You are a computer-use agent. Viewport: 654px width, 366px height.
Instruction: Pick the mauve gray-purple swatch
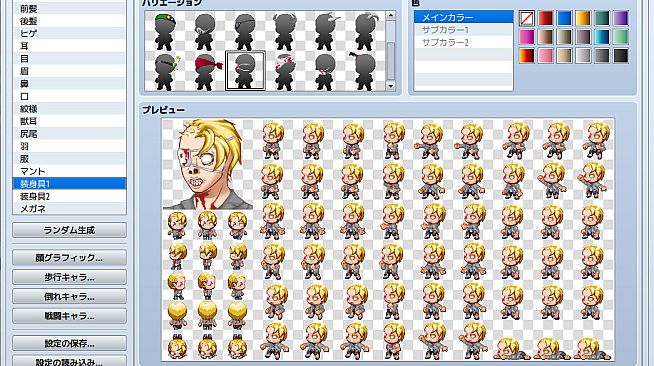pos(583,37)
